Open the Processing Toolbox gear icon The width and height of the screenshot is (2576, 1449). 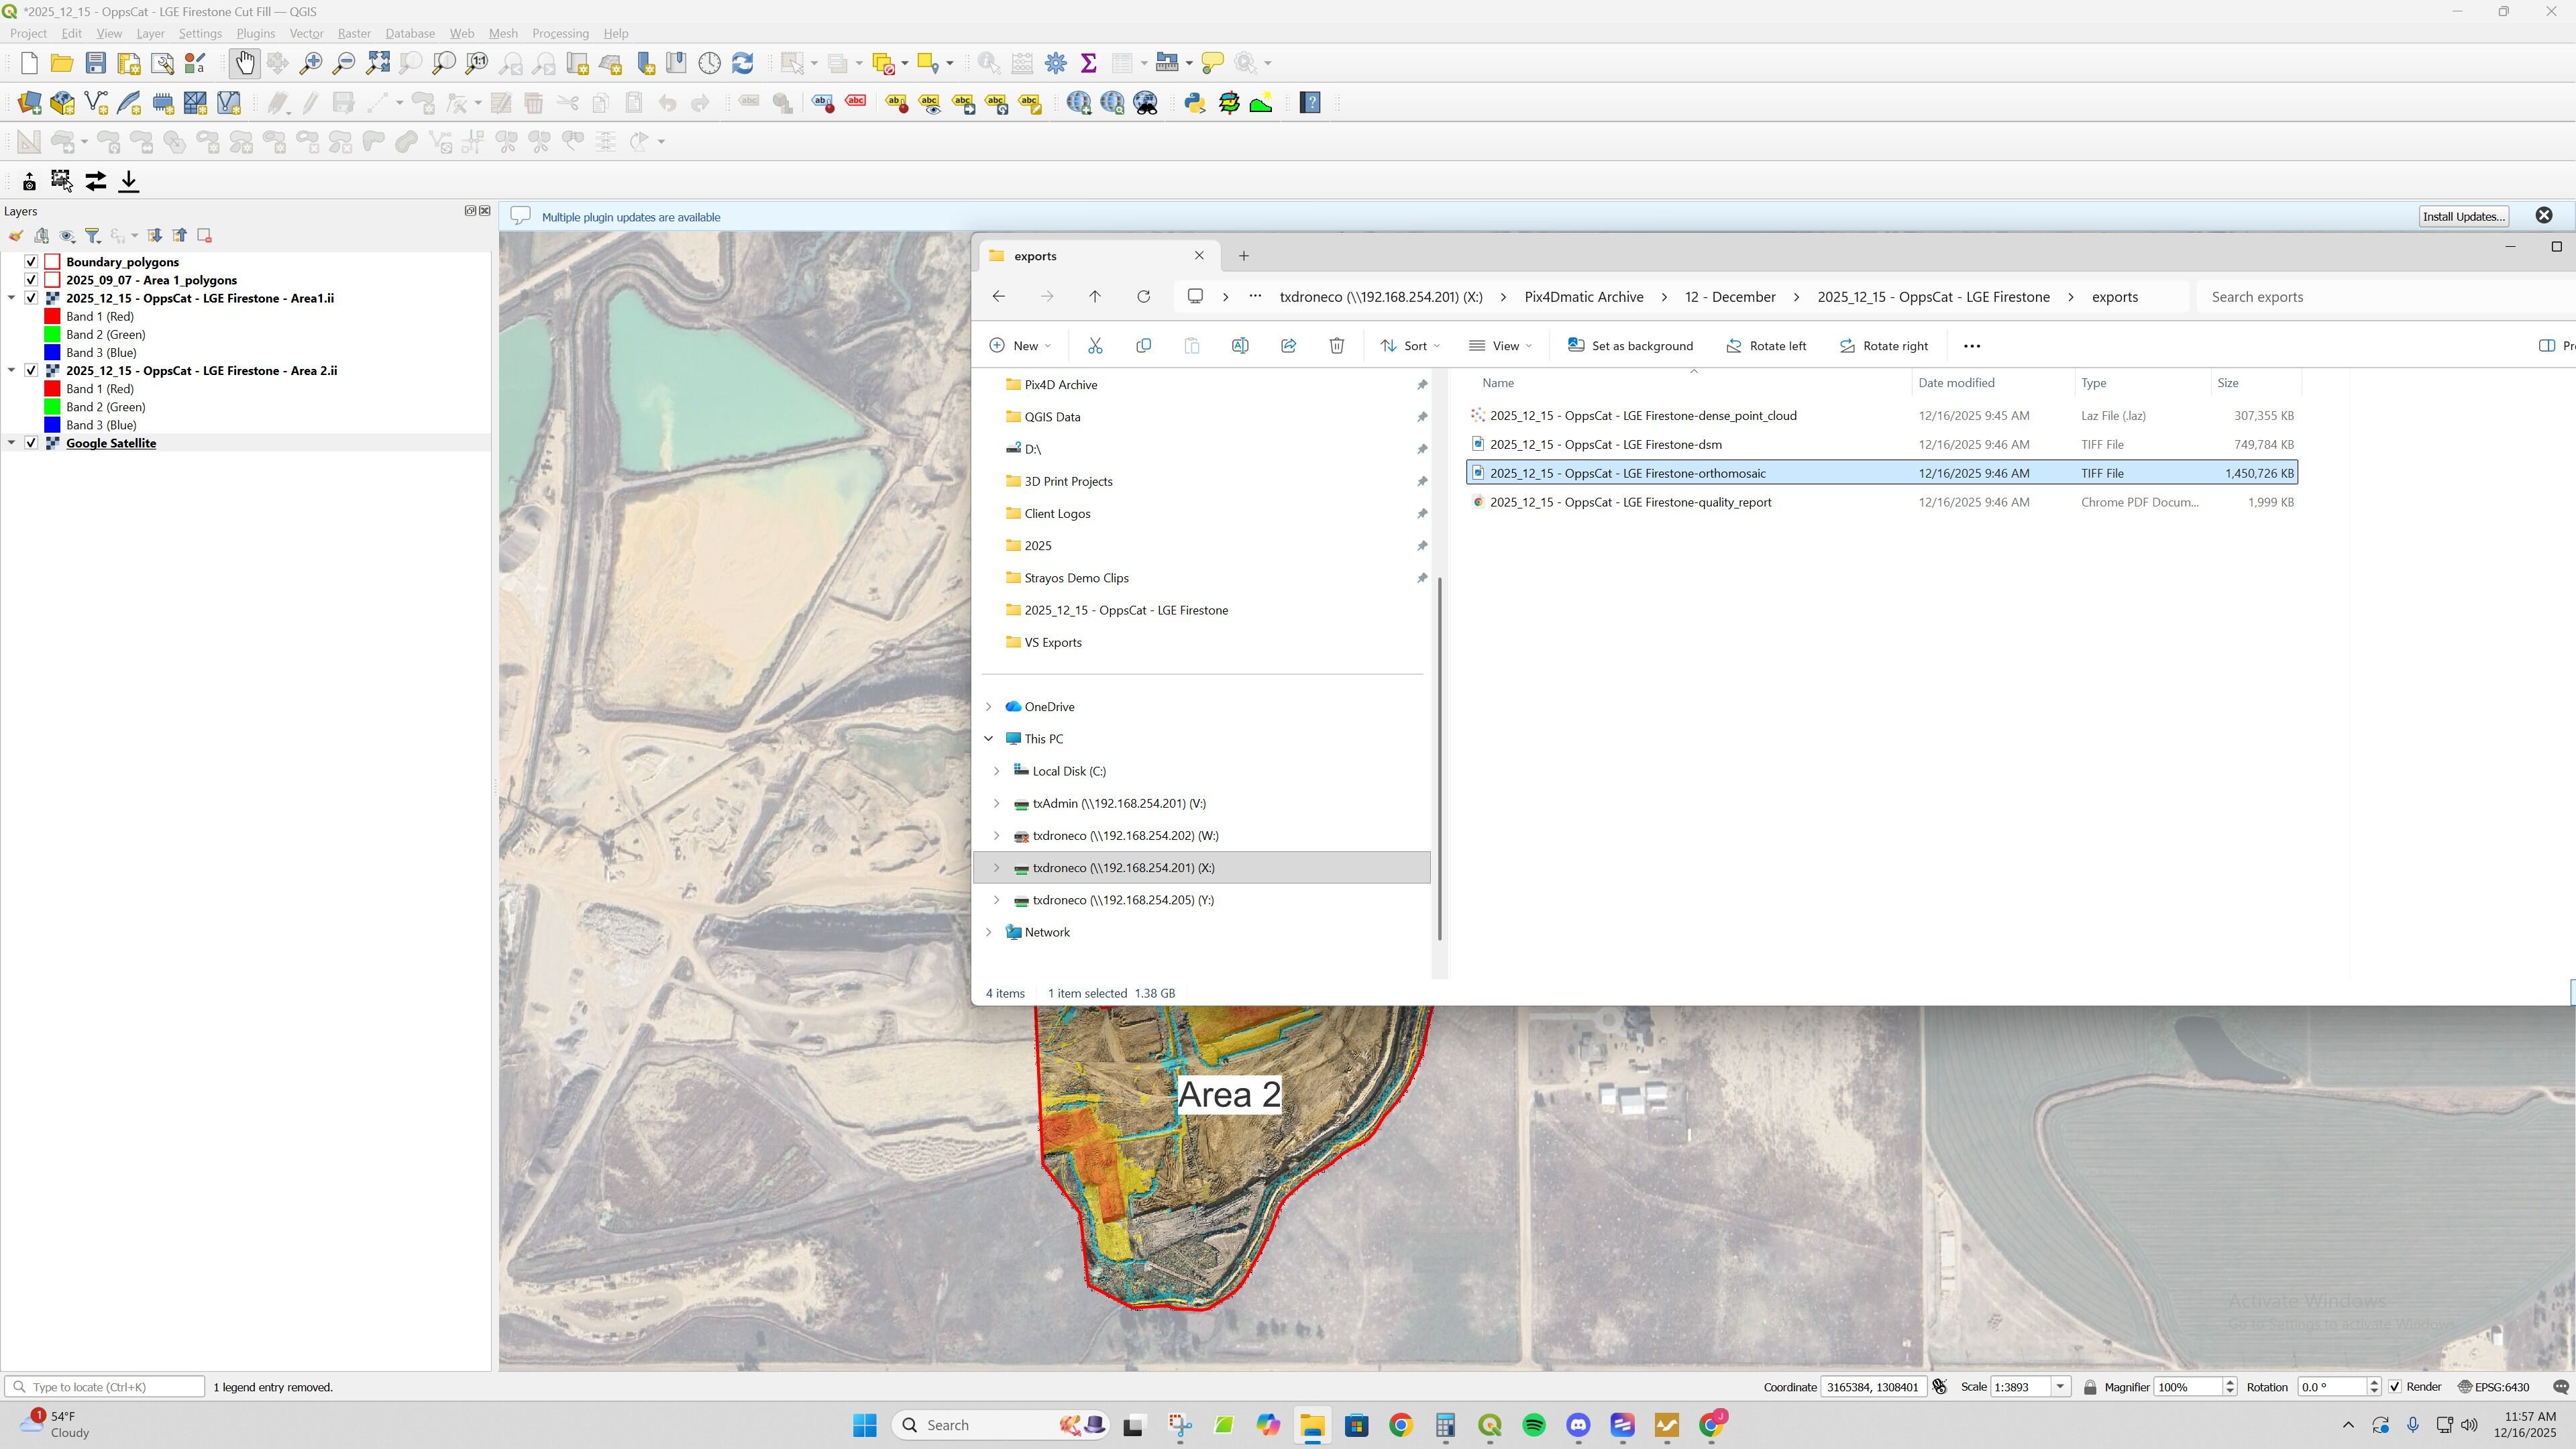(x=1056, y=63)
